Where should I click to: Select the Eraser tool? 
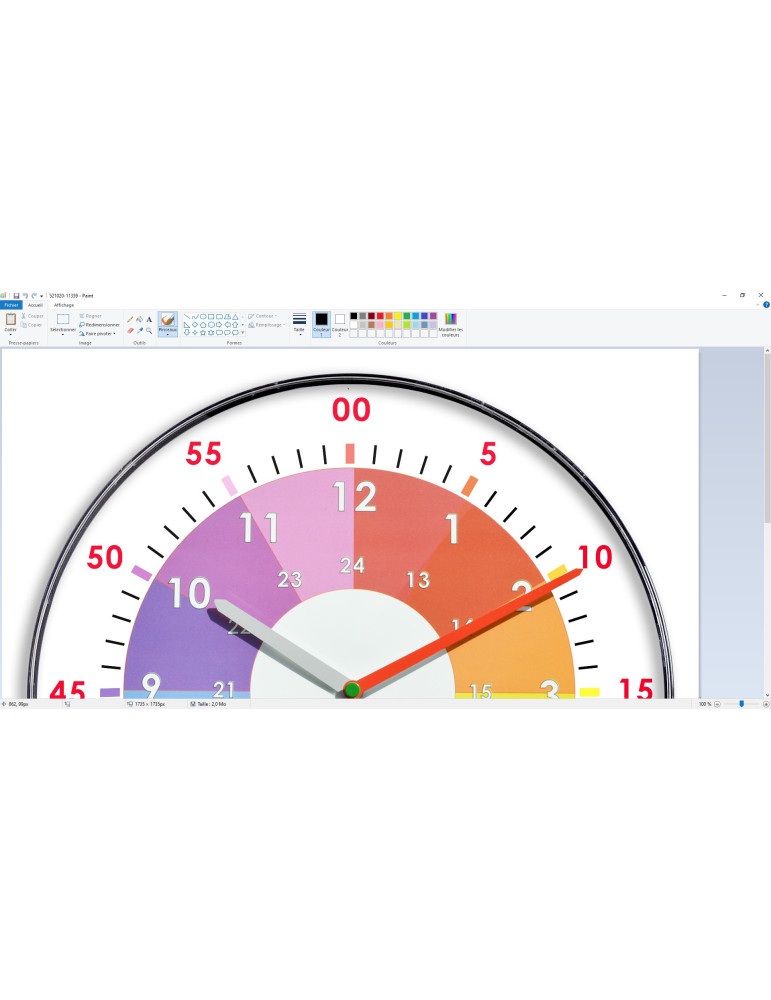pos(129,330)
